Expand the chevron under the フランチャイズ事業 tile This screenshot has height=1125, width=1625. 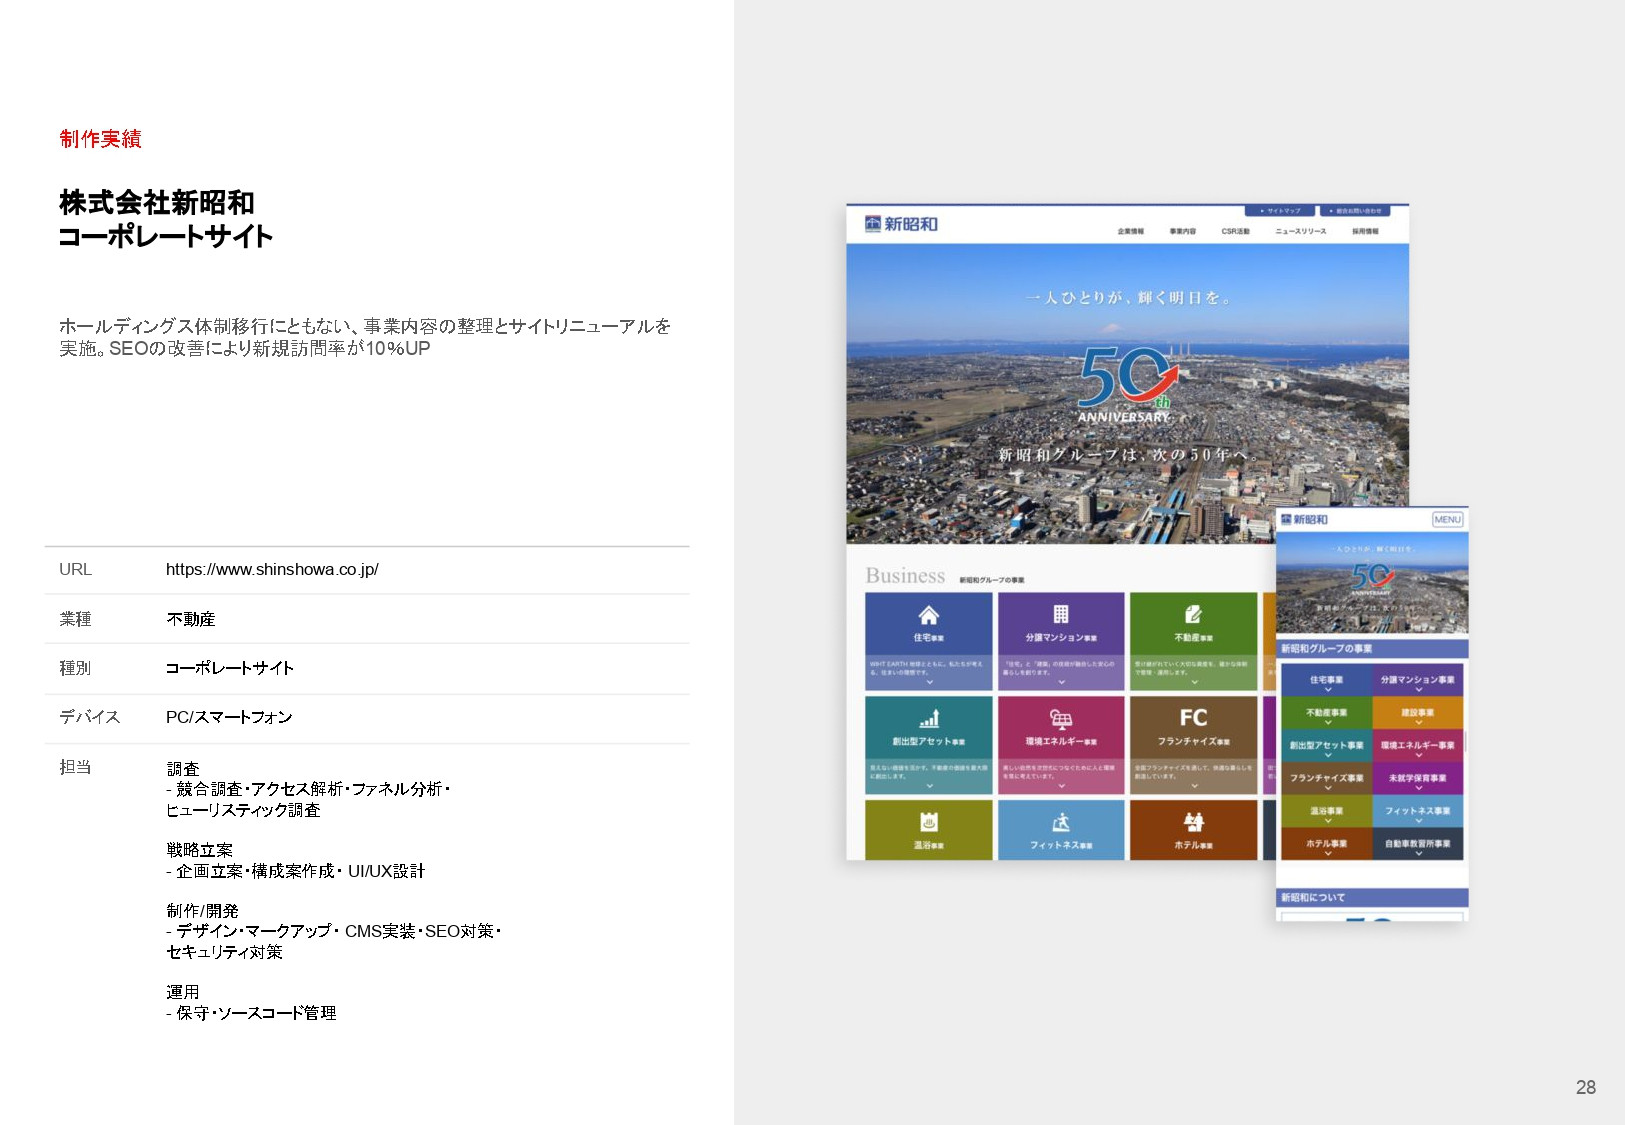tap(1194, 786)
